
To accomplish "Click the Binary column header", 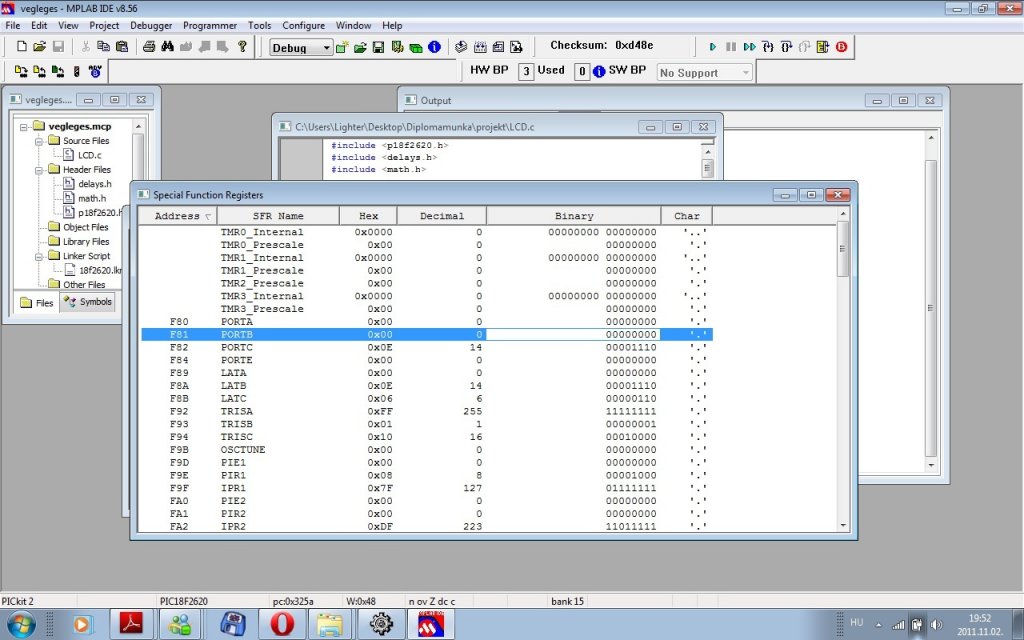I will pyautogui.click(x=574, y=216).
